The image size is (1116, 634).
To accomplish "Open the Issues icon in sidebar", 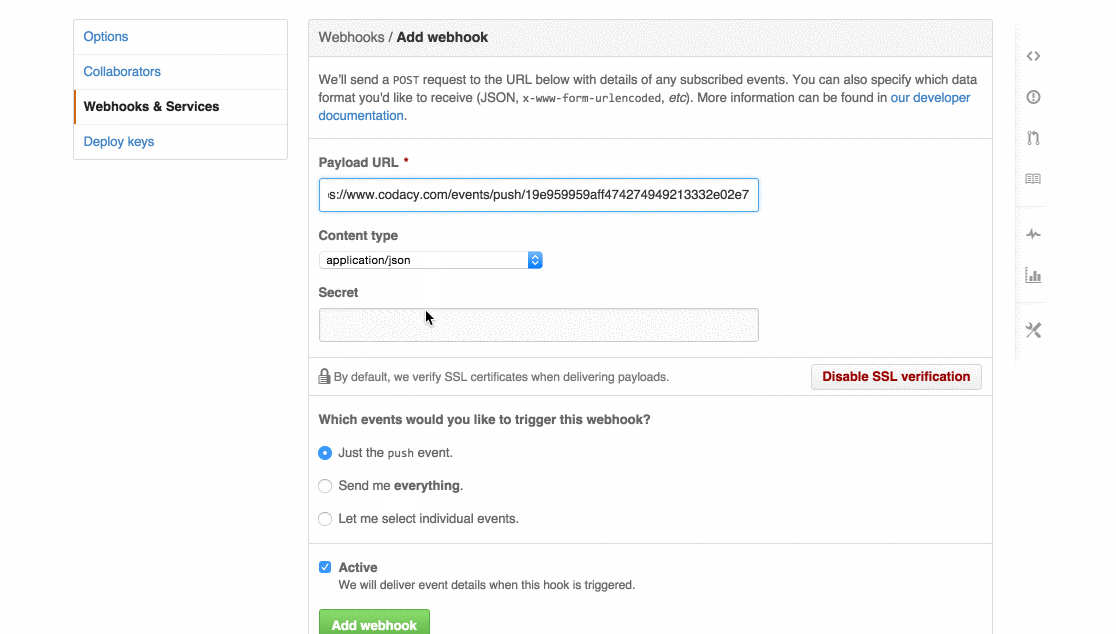I will (x=1033, y=97).
